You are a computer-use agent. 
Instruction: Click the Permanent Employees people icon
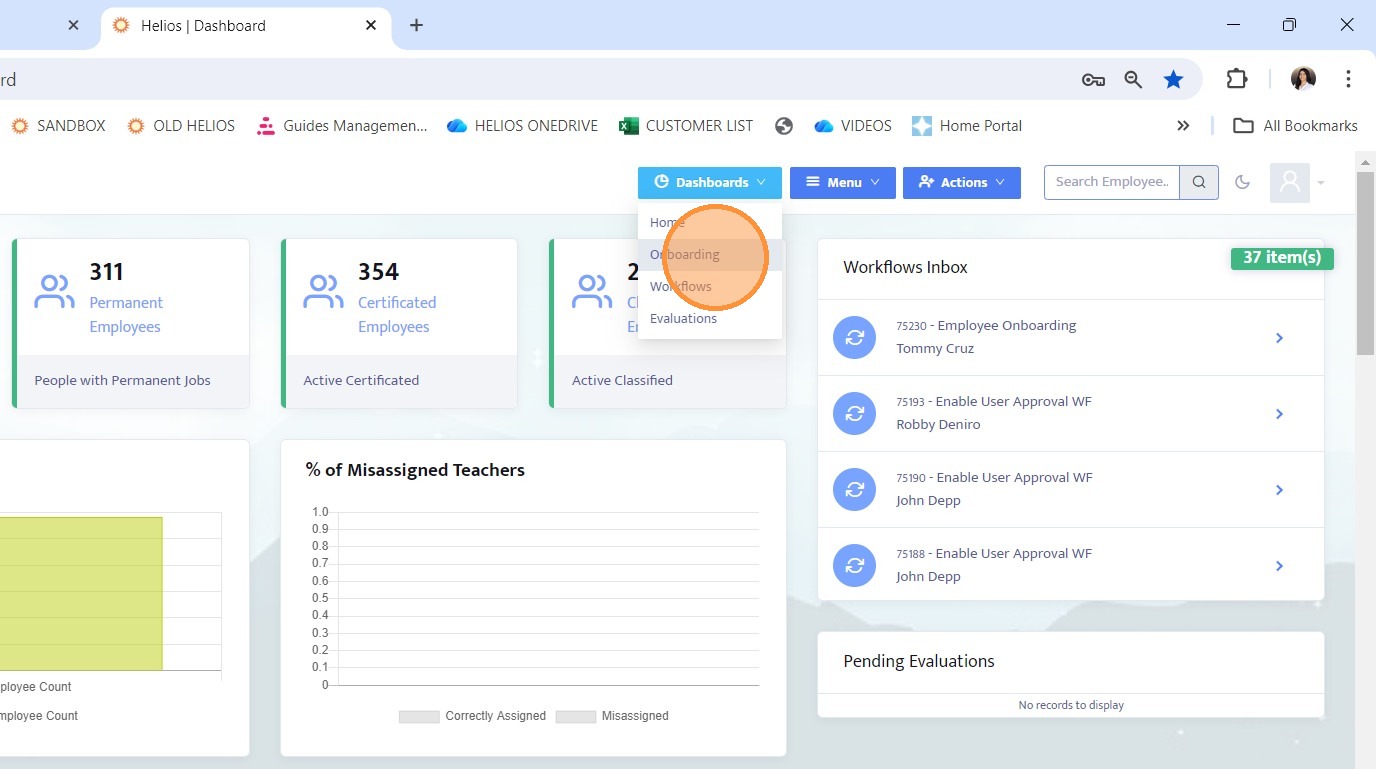(x=55, y=291)
